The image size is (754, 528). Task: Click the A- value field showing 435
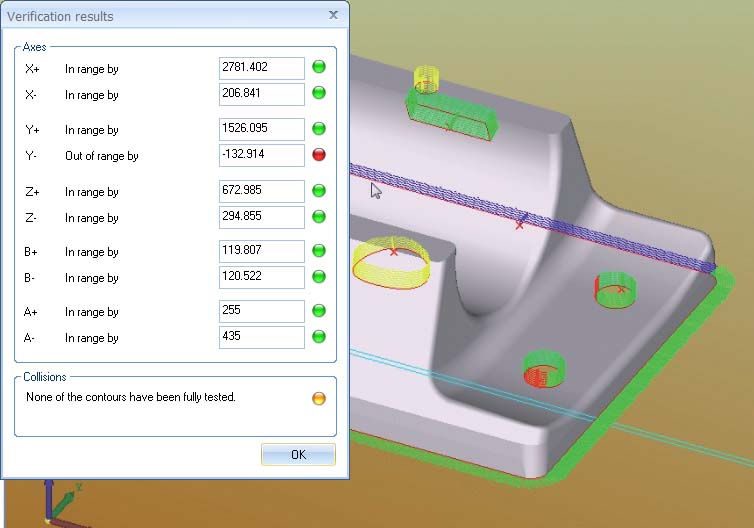pos(261,337)
